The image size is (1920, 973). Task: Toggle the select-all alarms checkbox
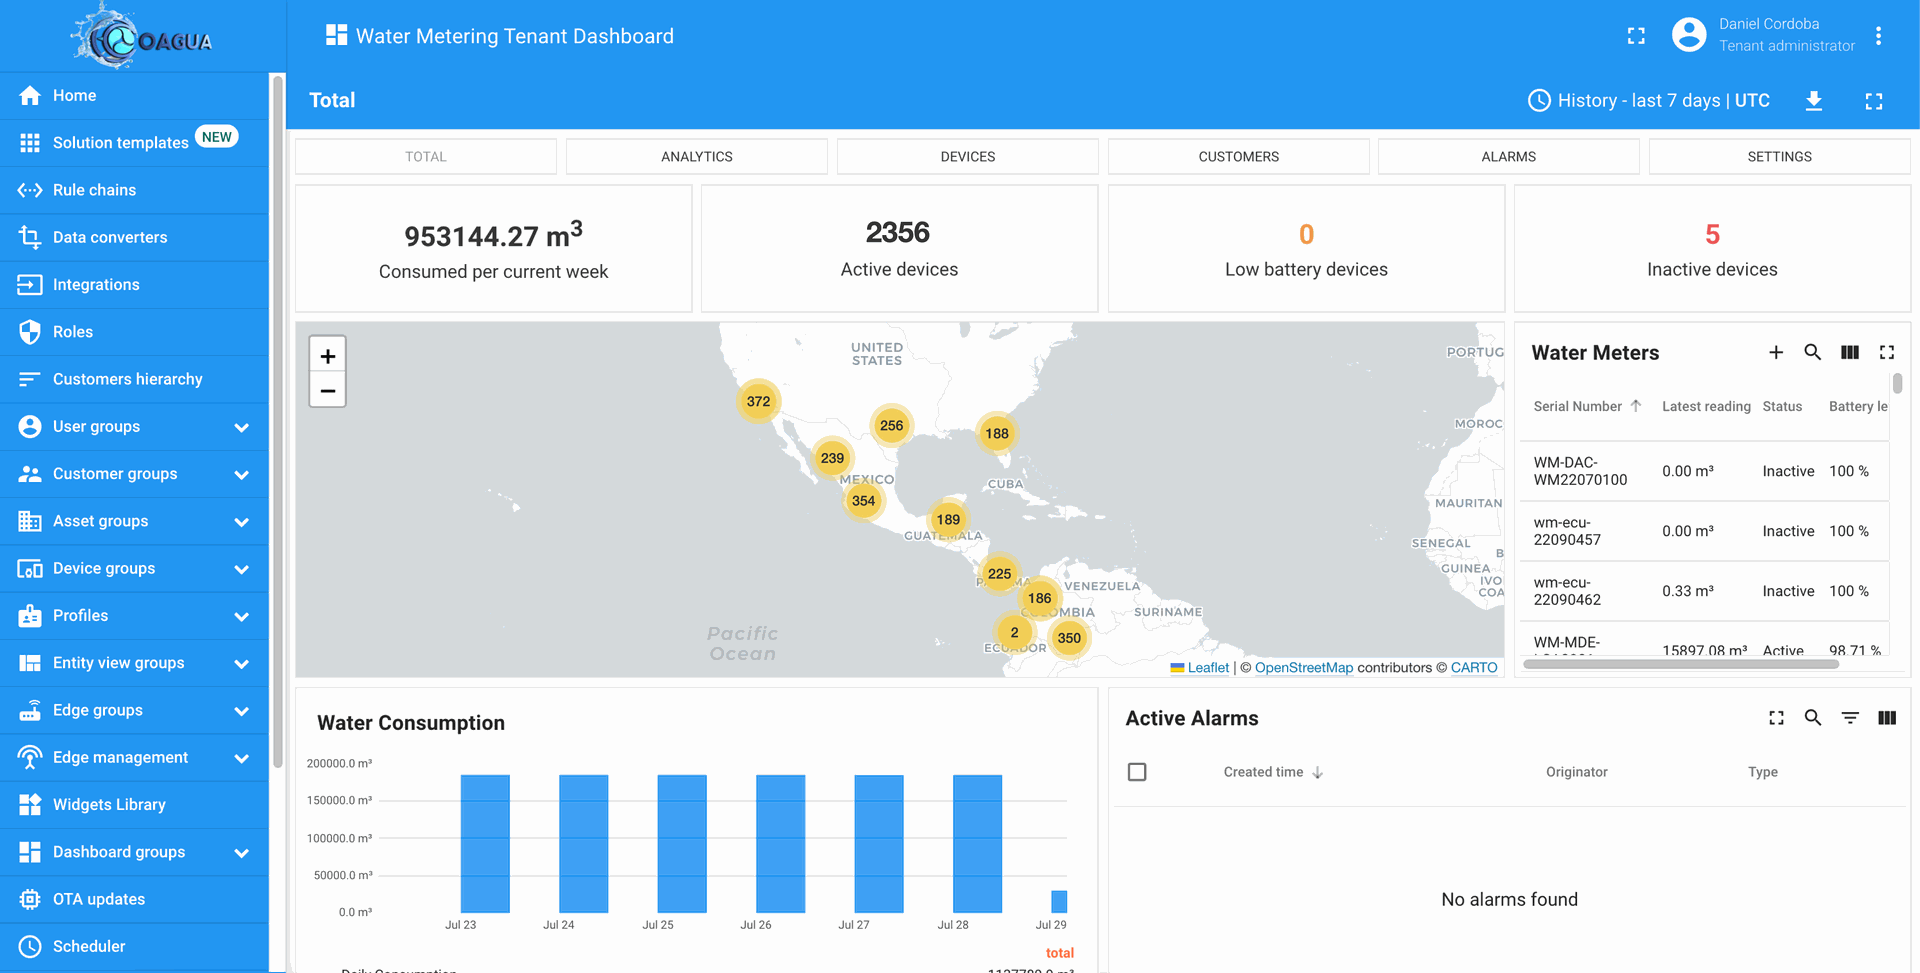[x=1137, y=772]
